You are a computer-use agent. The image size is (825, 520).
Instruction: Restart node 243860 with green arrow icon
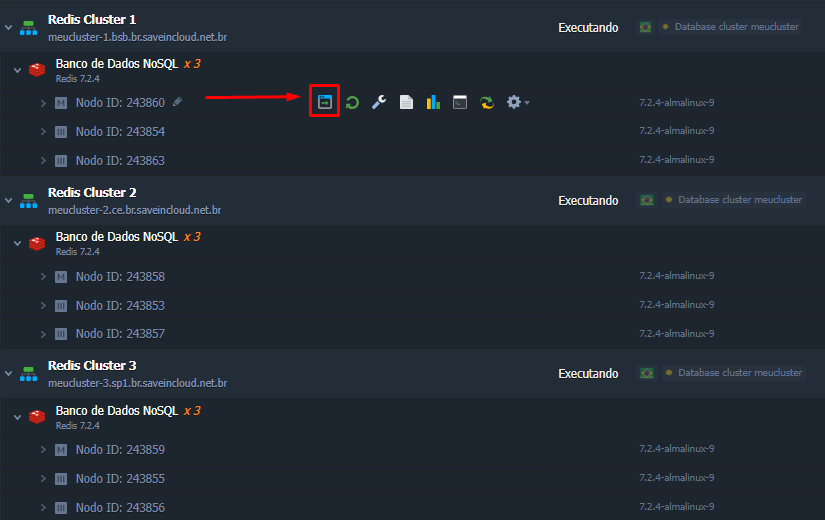coord(352,102)
